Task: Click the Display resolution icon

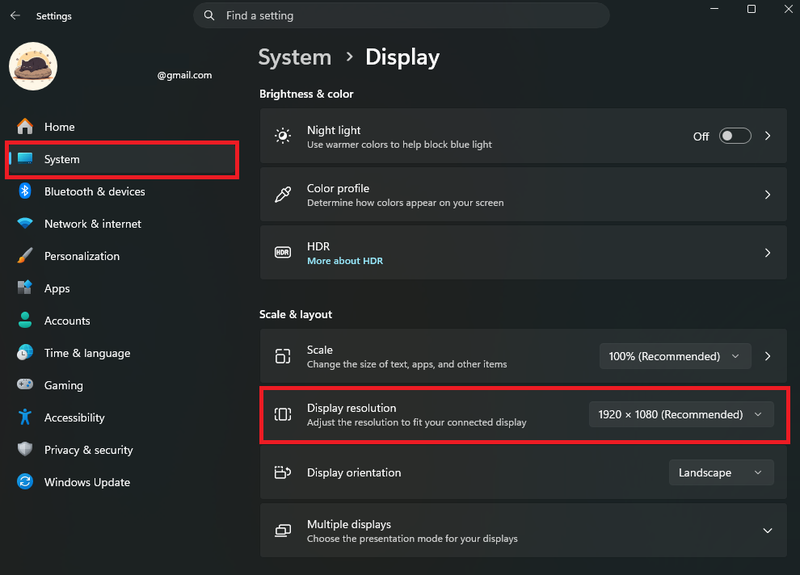Action: 283,414
